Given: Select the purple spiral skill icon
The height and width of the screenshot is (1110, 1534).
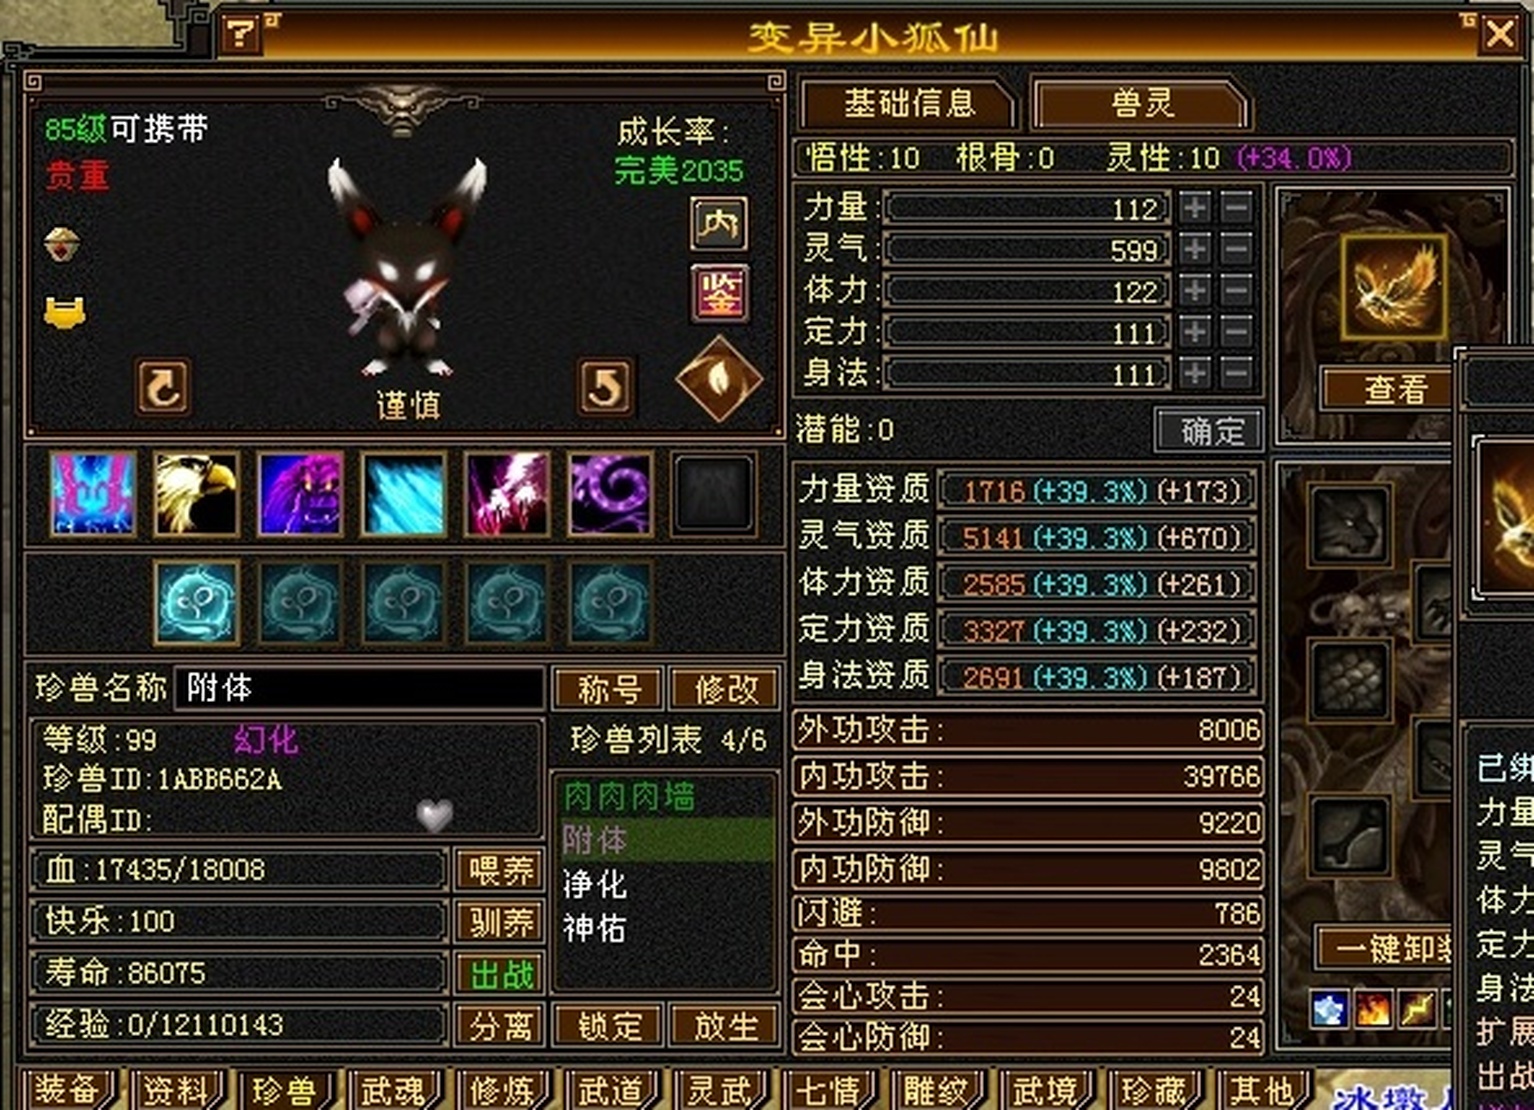Looking at the screenshot, I should [610, 494].
